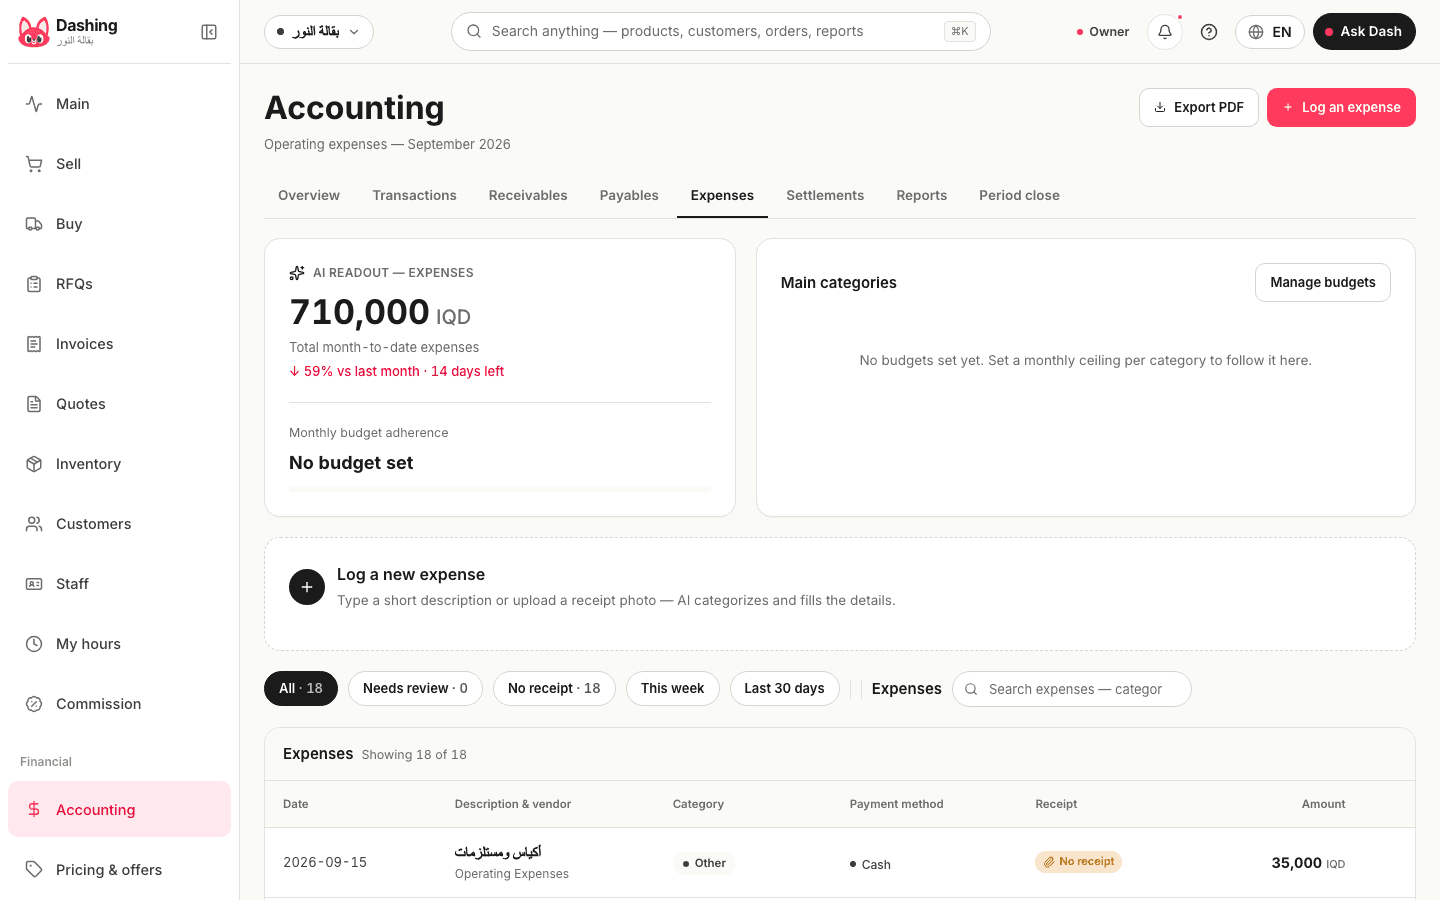Navigate to Invoices in sidebar

119,344
